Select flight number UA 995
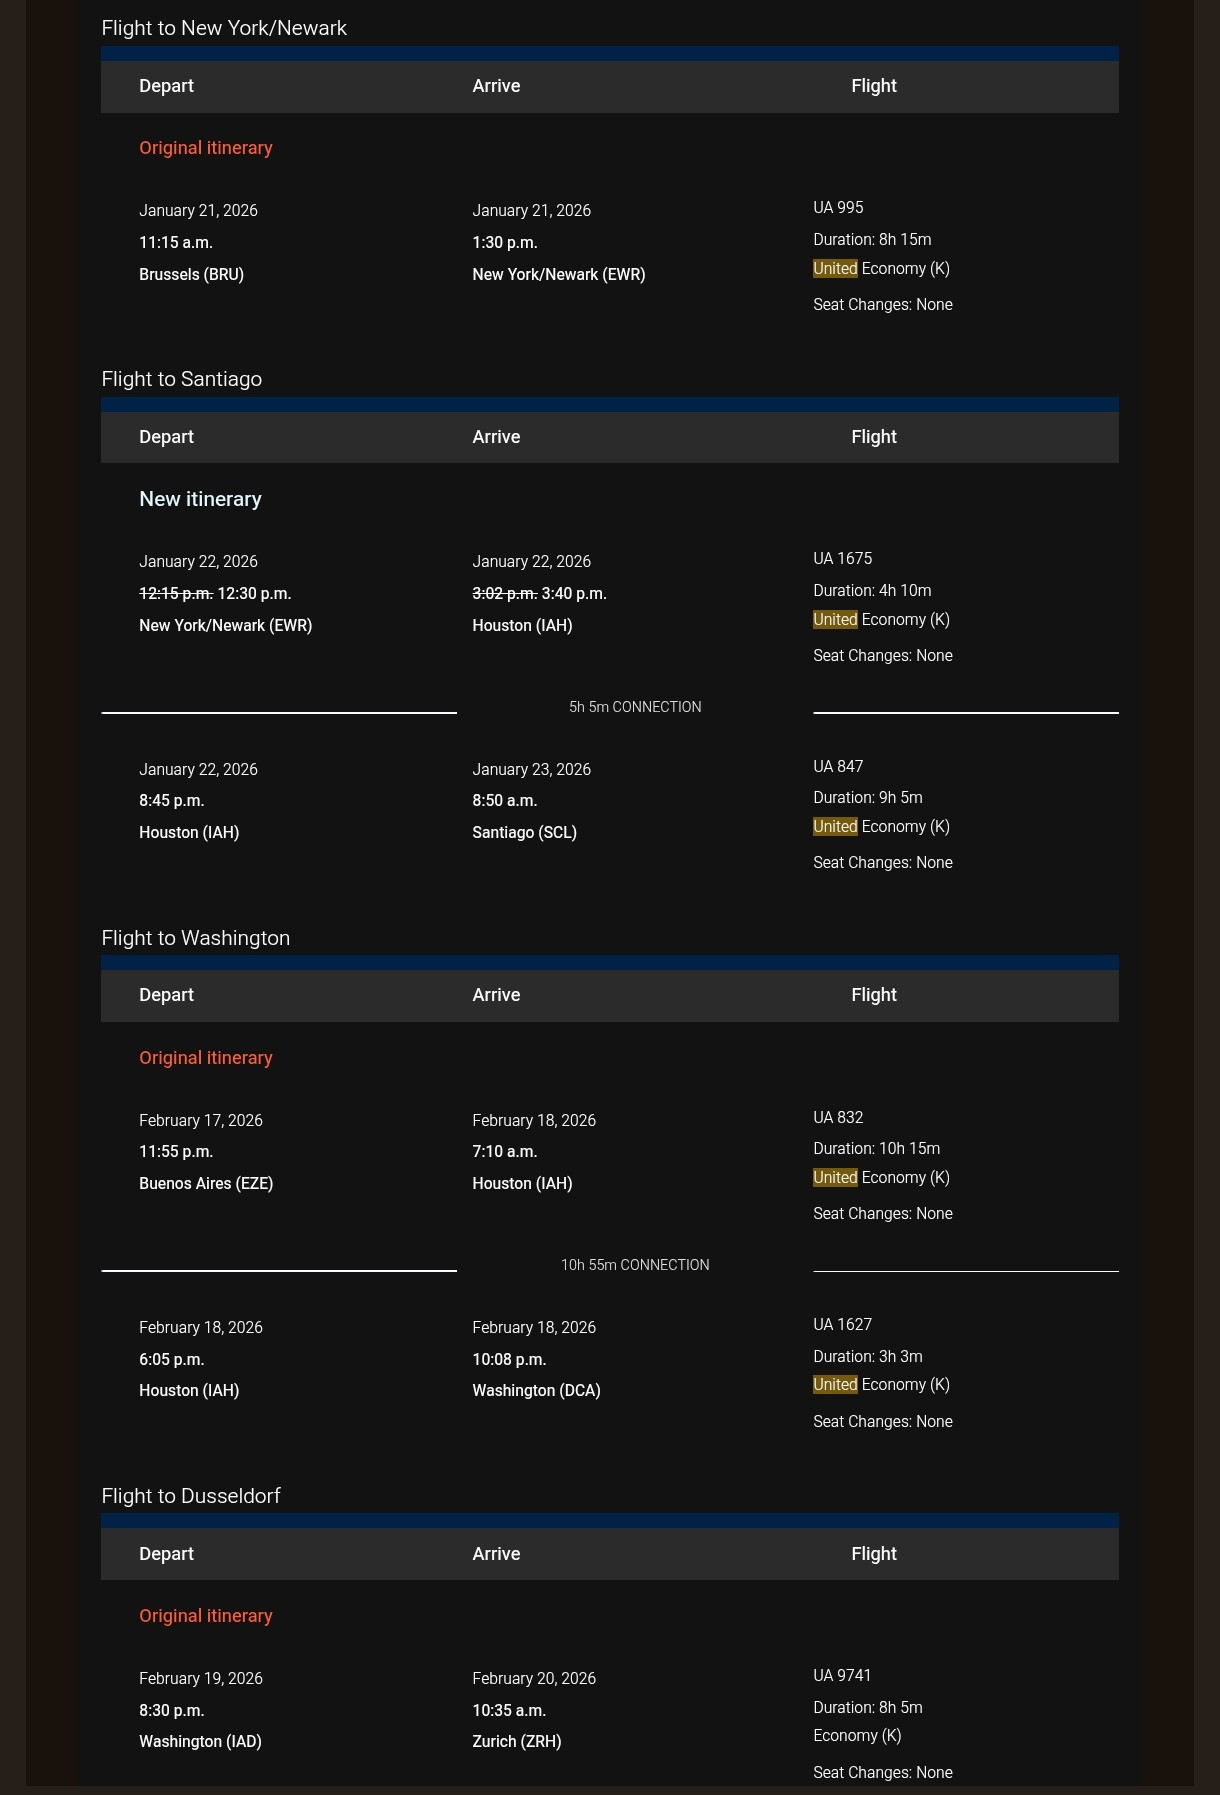 click(838, 208)
